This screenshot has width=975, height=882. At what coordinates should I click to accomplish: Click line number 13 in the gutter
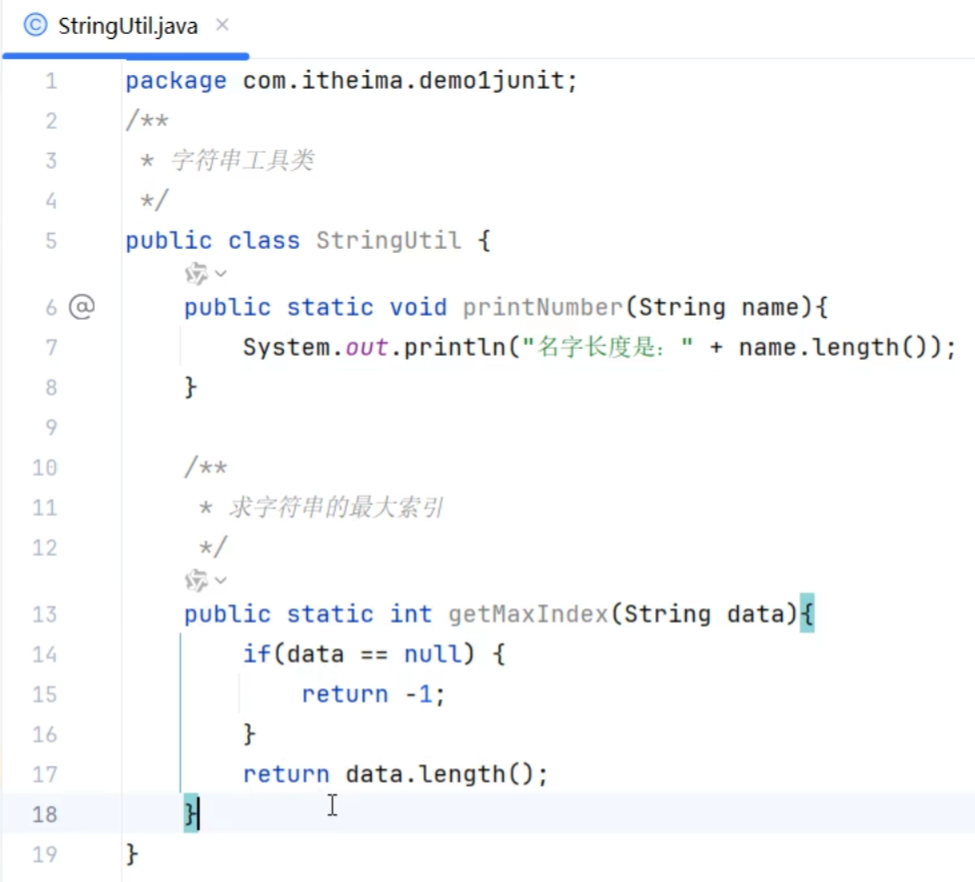(45, 615)
